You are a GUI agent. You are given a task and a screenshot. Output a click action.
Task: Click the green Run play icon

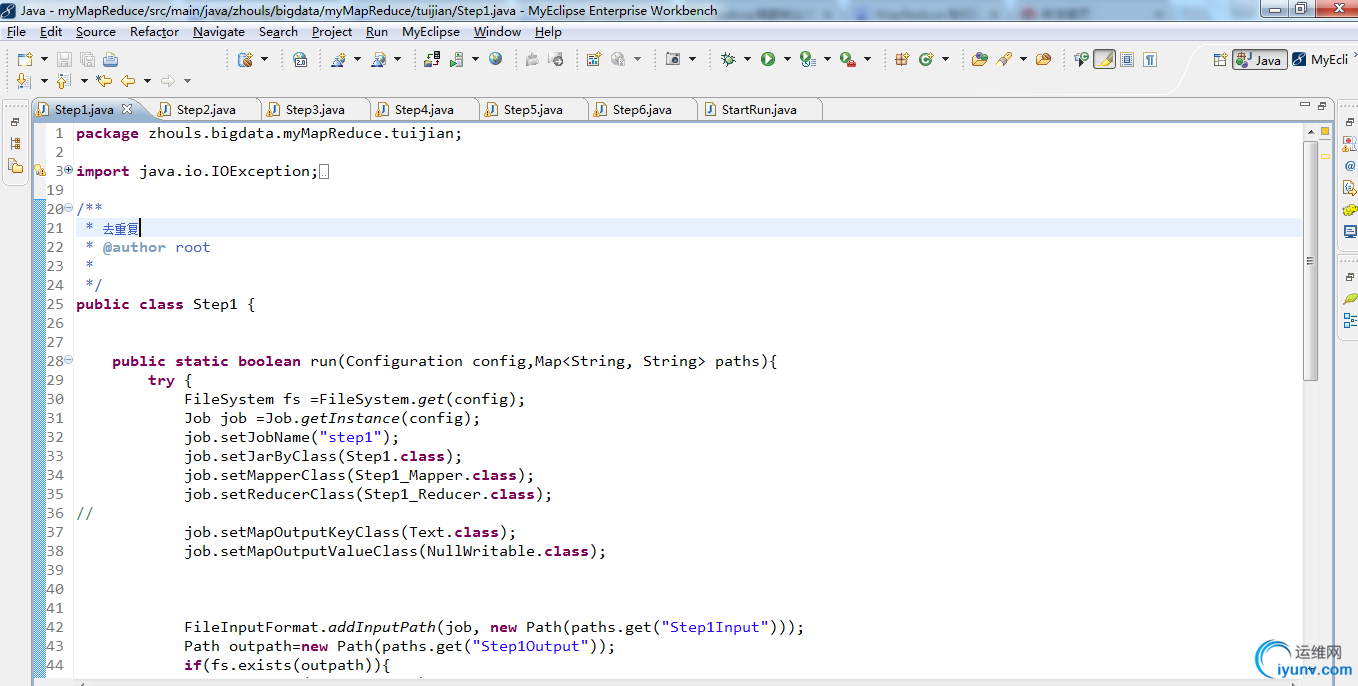pyautogui.click(x=768, y=59)
